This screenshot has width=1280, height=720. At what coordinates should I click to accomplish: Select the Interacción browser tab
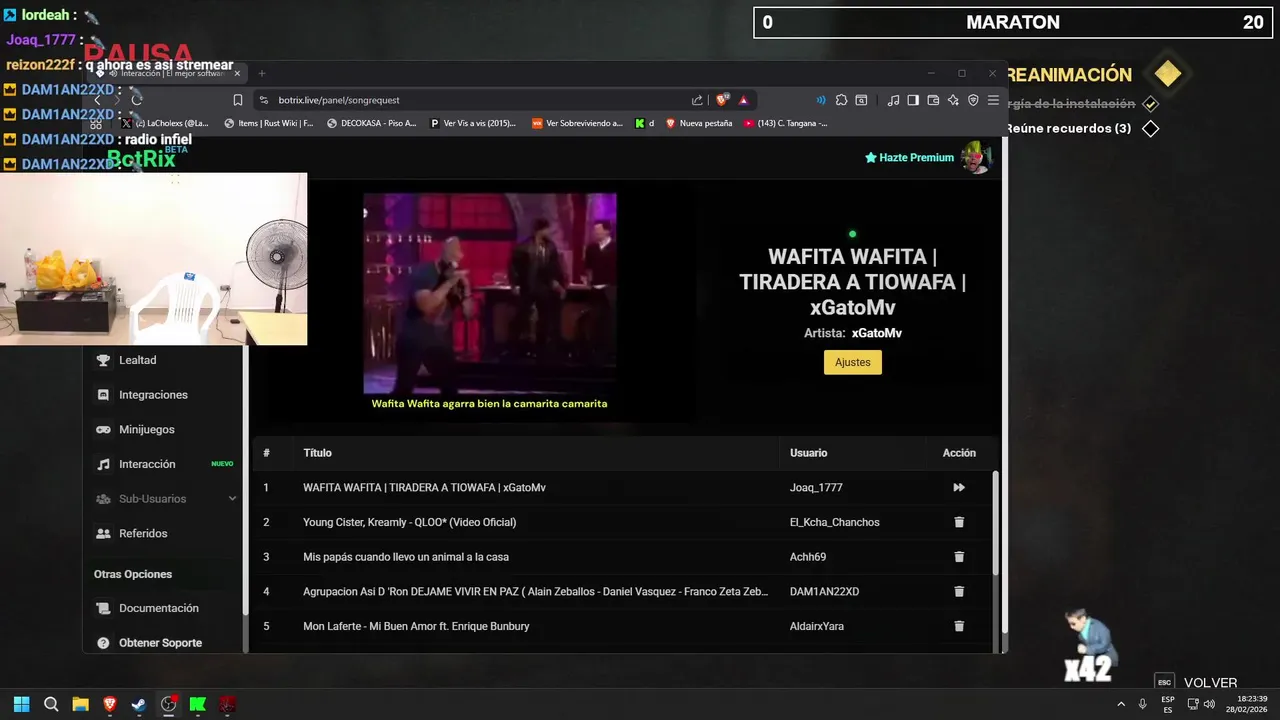(170, 73)
